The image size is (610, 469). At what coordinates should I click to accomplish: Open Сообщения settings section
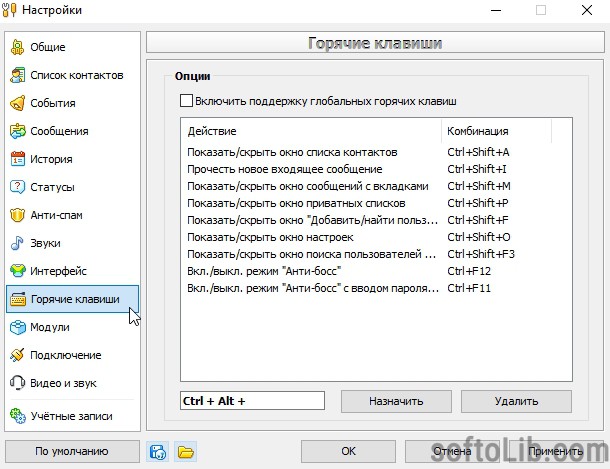click(72, 131)
